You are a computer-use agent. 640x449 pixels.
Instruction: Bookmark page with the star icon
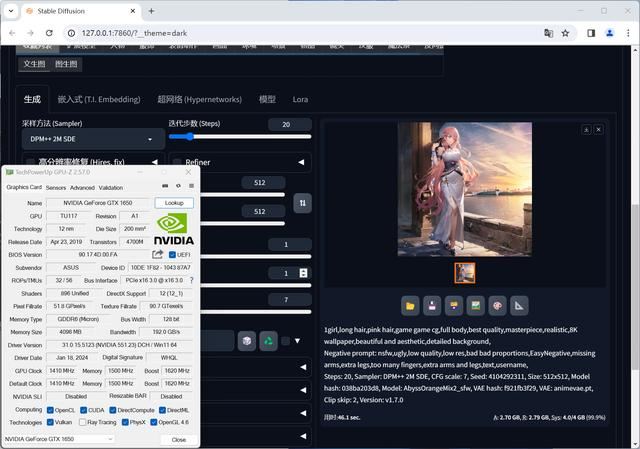[x=565, y=33]
